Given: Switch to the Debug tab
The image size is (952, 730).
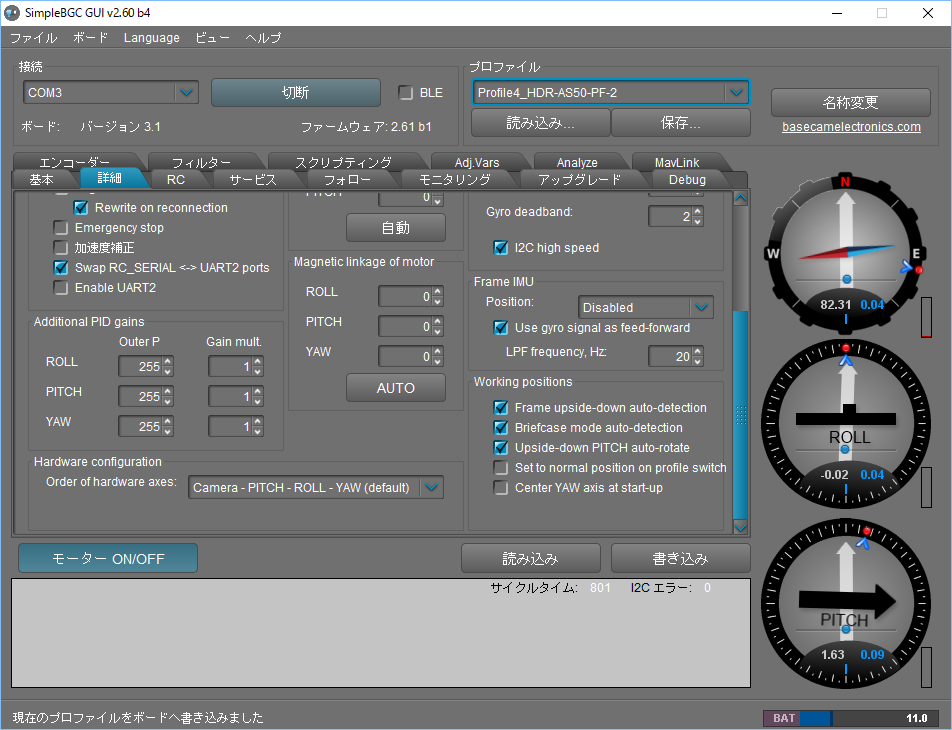Looking at the screenshot, I should (687, 180).
